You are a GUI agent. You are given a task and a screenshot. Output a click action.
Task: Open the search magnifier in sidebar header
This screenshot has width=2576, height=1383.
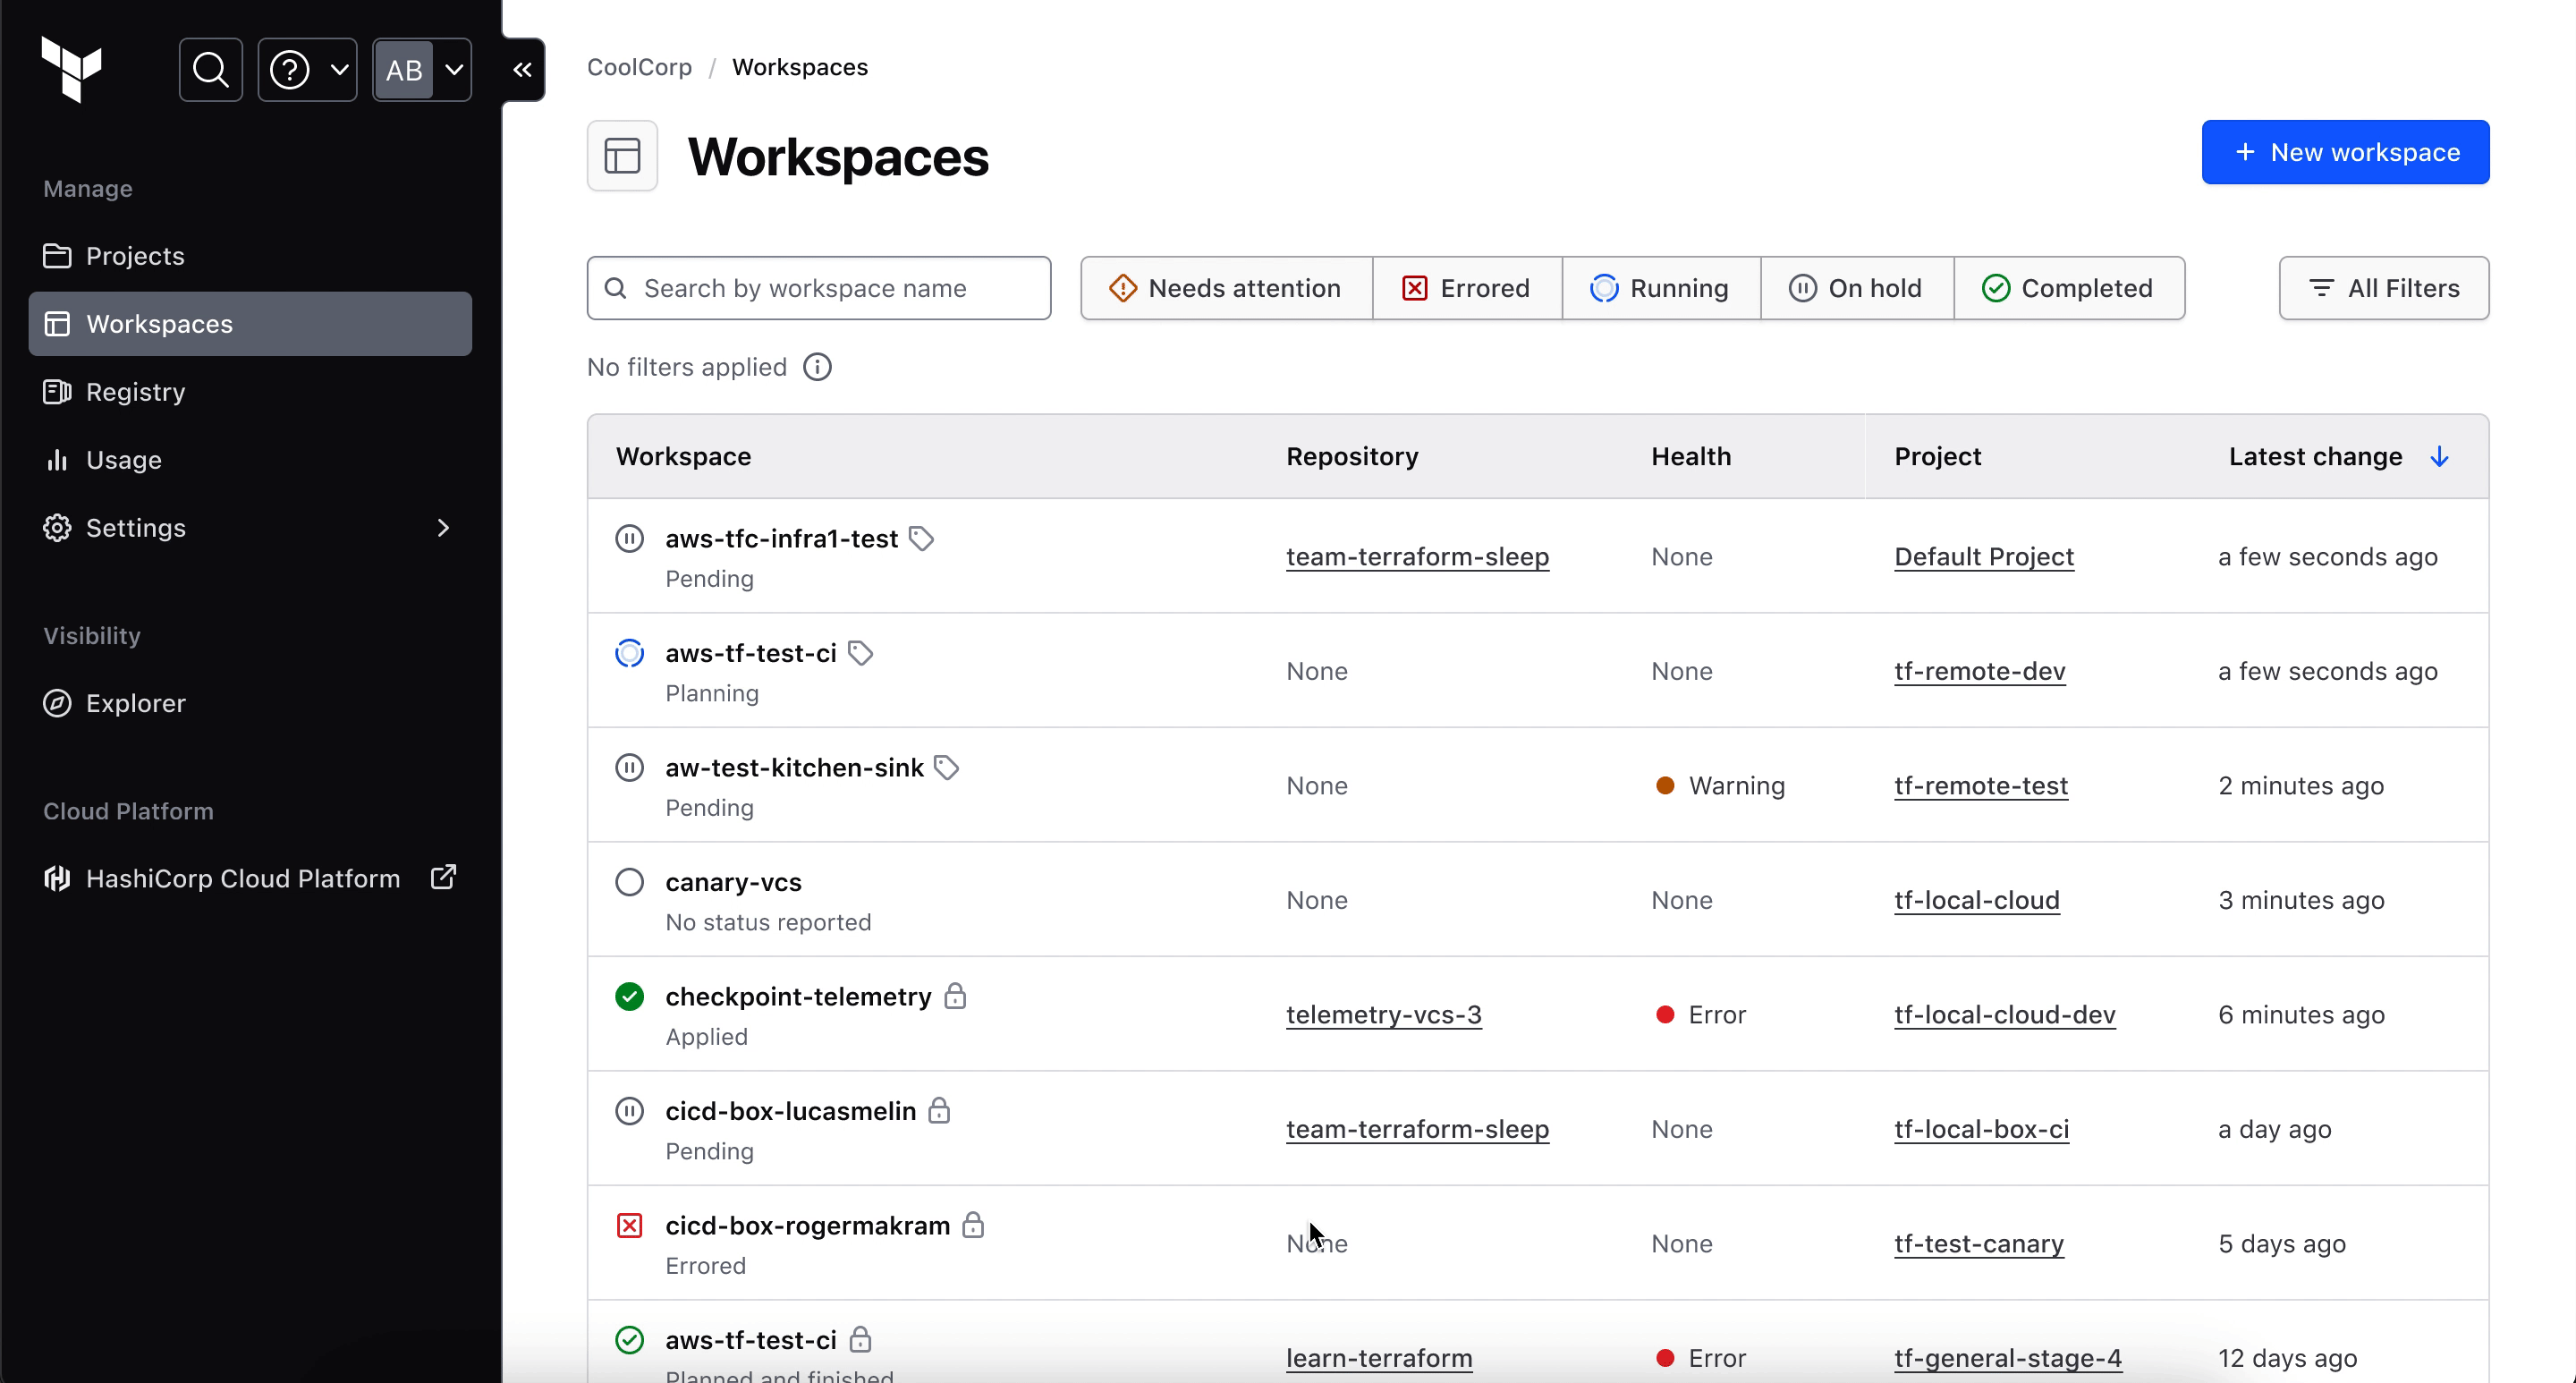pos(210,70)
